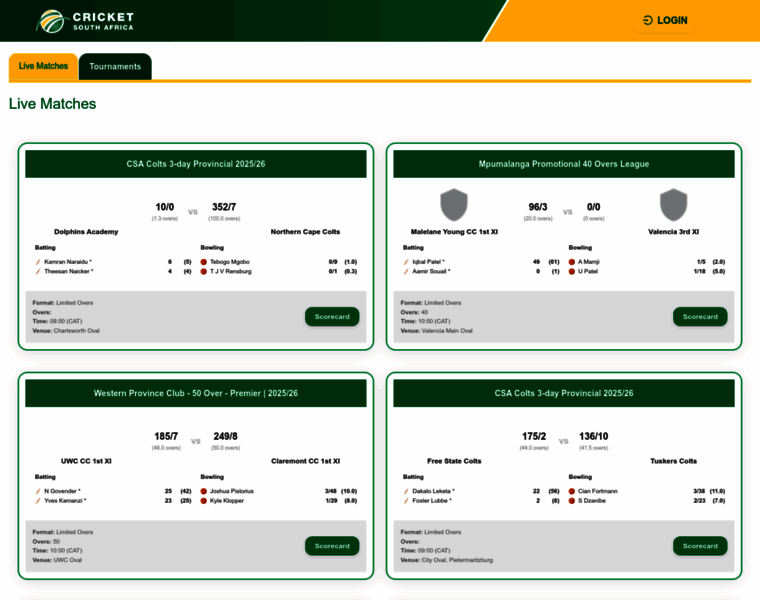This screenshot has width=760, height=600.
Task: Click Valencia 3rd XI team name
Action: (673, 232)
